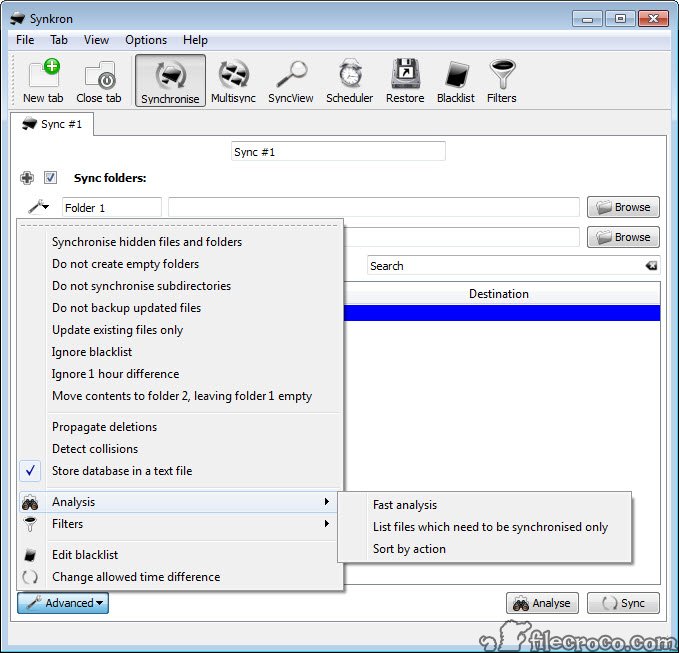Add a sync folder with plus icon

pyautogui.click(x=27, y=178)
